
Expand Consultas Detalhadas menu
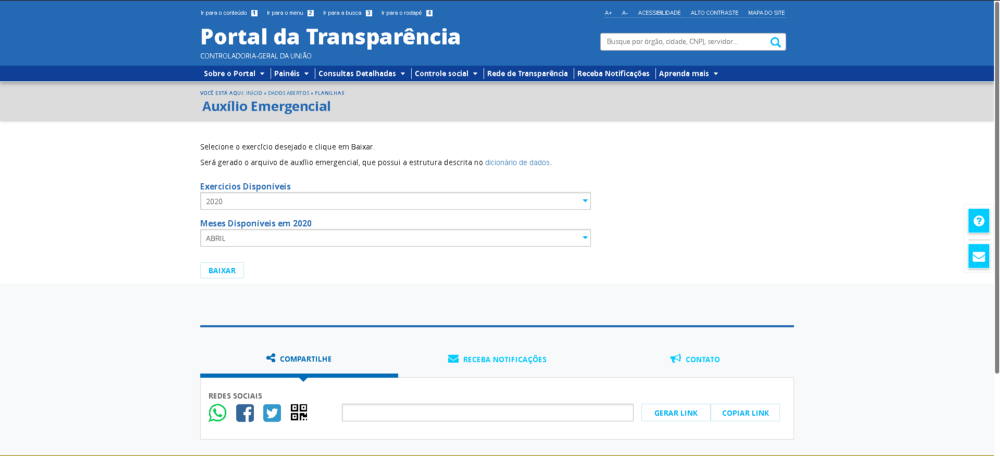[362, 73]
